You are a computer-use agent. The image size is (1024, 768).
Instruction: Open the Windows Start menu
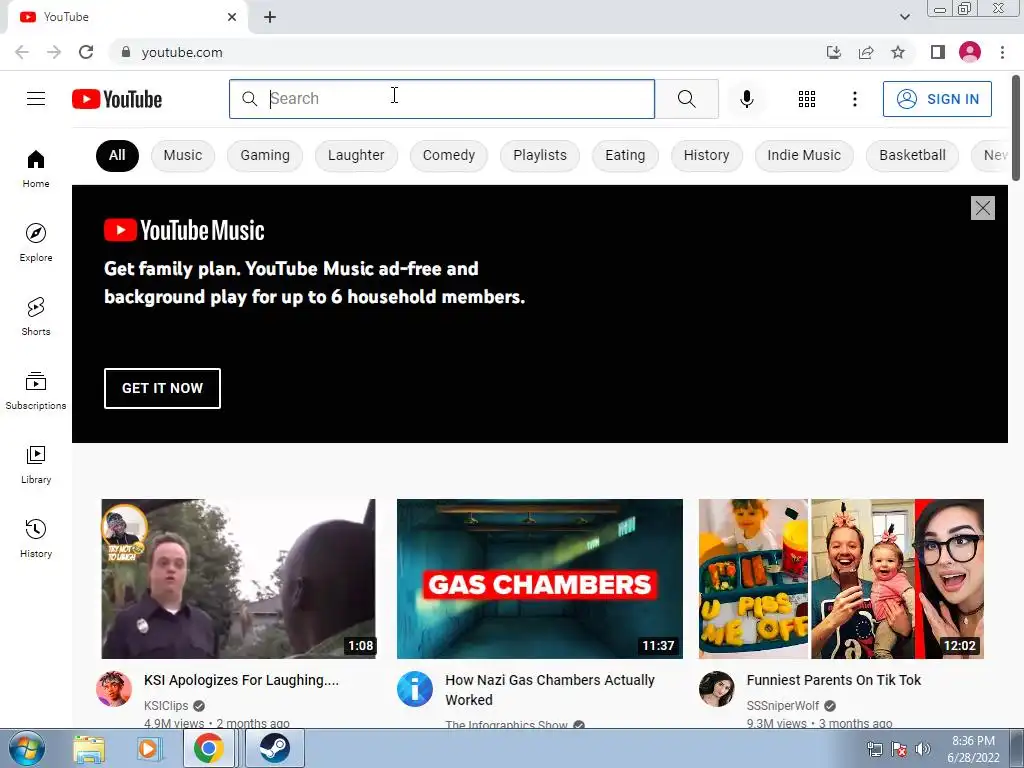[x=26, y=748]
